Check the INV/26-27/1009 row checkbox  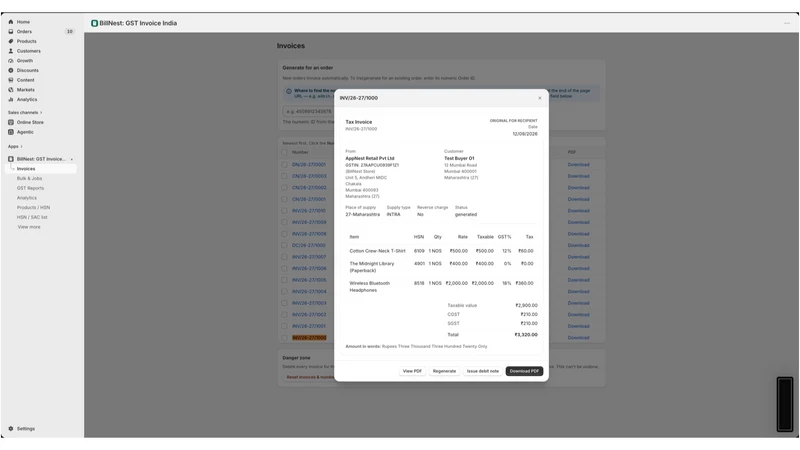[x=285, y=222]
